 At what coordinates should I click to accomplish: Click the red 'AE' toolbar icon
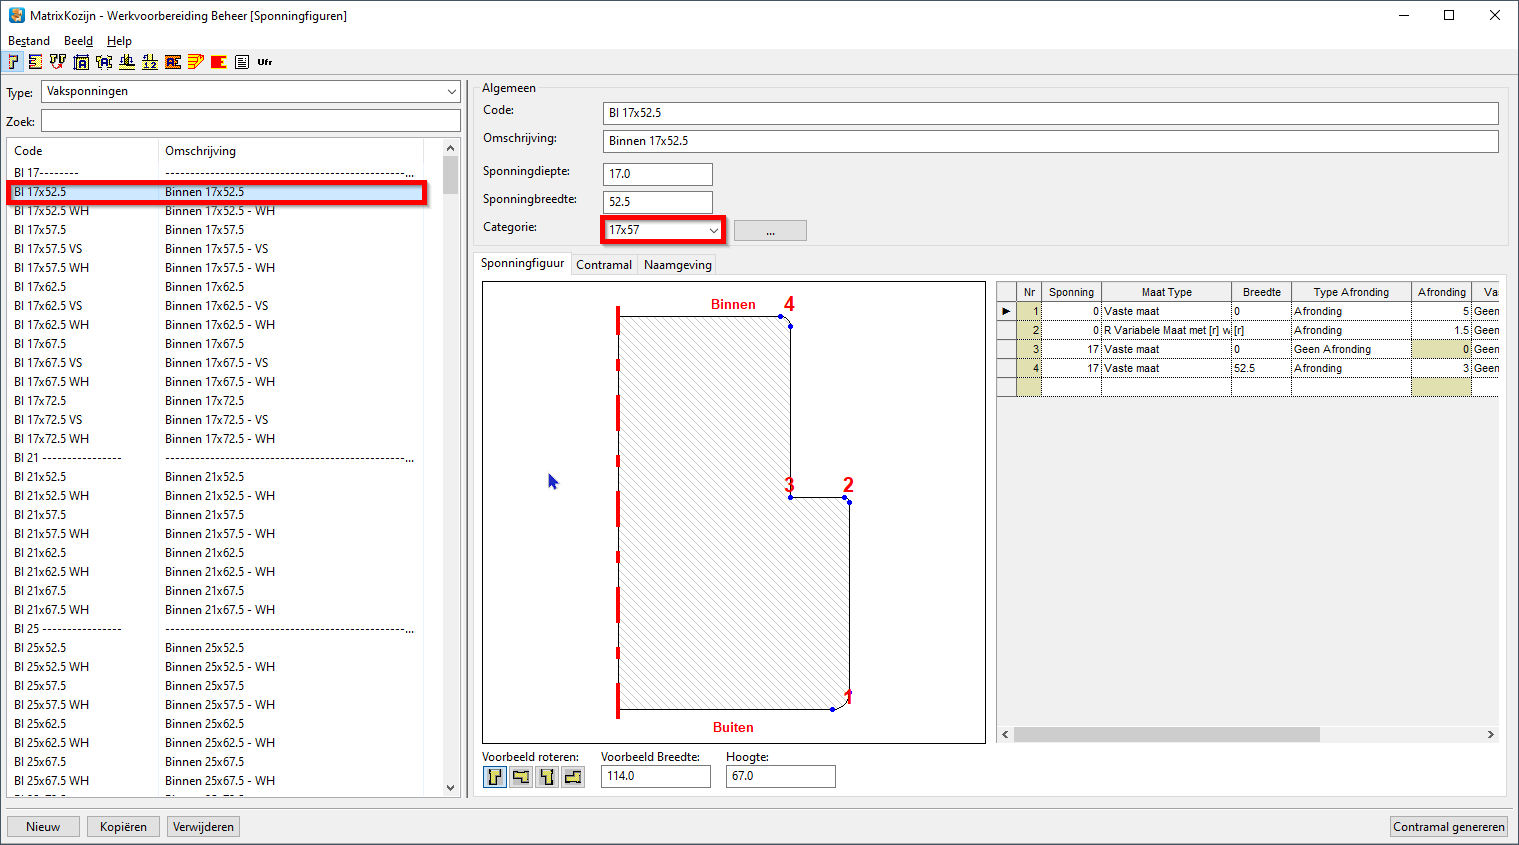point(172,61)
